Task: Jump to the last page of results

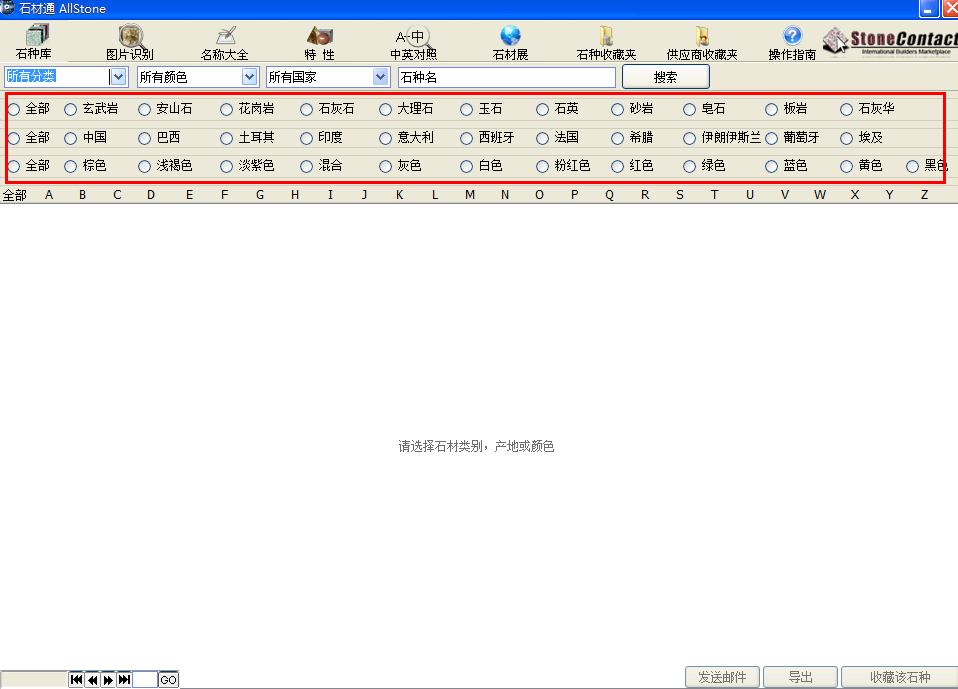Action: (124, 680)
